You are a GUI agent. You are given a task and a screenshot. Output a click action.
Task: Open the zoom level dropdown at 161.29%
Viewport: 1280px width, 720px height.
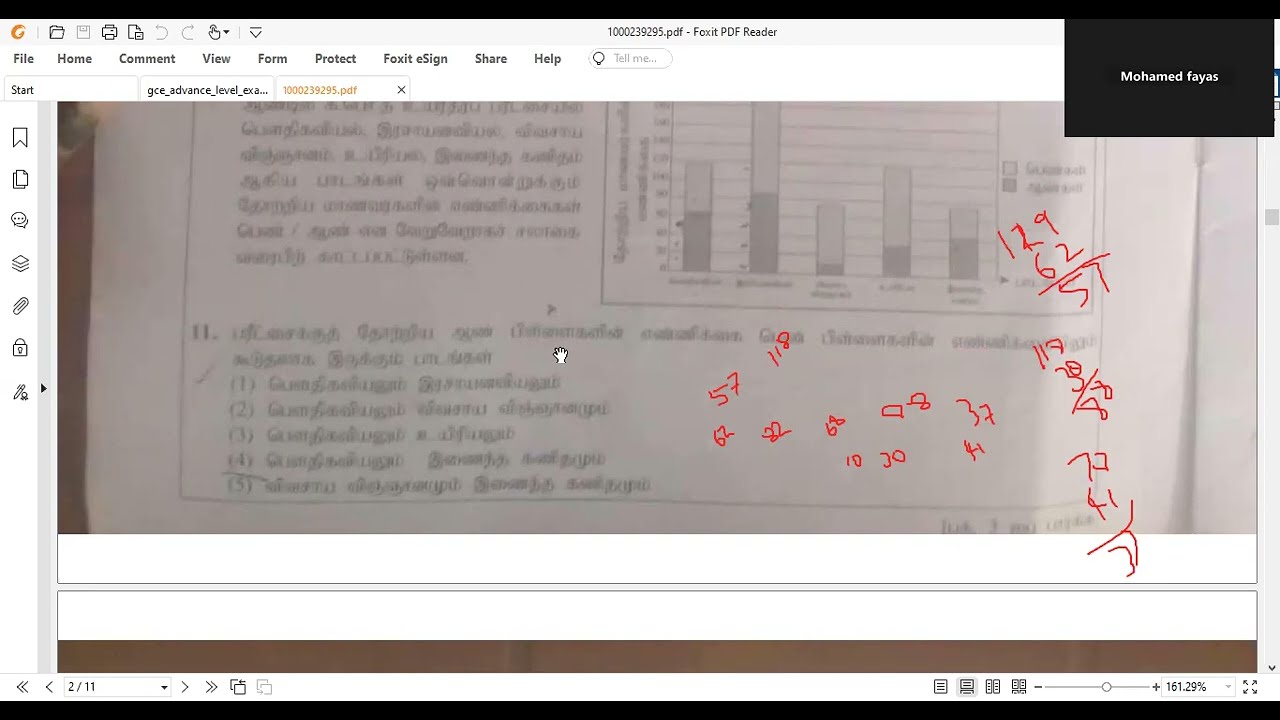[x=1228, y=688]
